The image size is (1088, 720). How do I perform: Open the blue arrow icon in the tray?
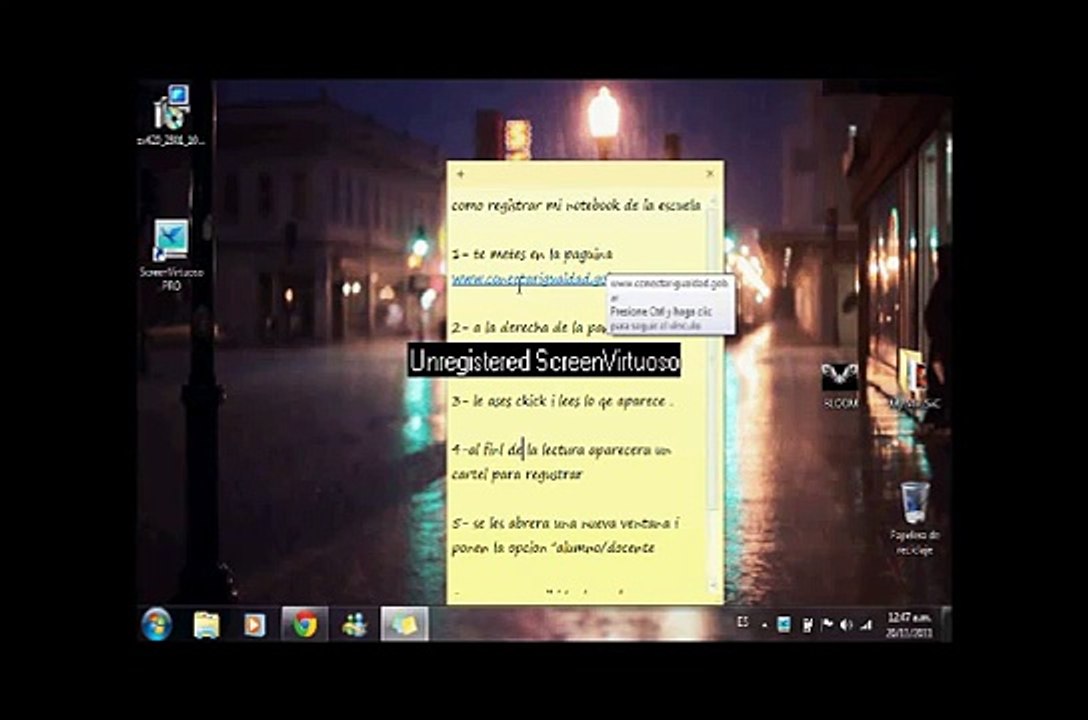pyautogui.click(x=784, y=625)
